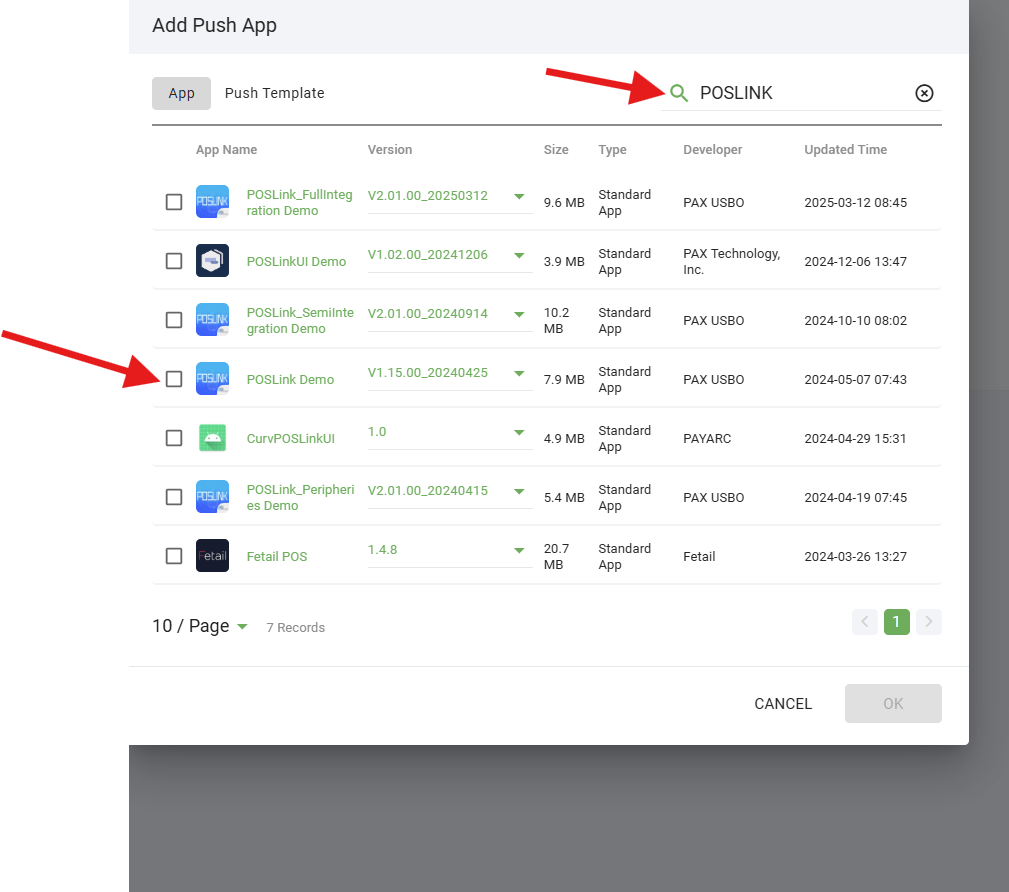Click the CANCEL button
The width and height of the screenshot is (1009, 892).
pyautogui.click(x=782, y=703)
